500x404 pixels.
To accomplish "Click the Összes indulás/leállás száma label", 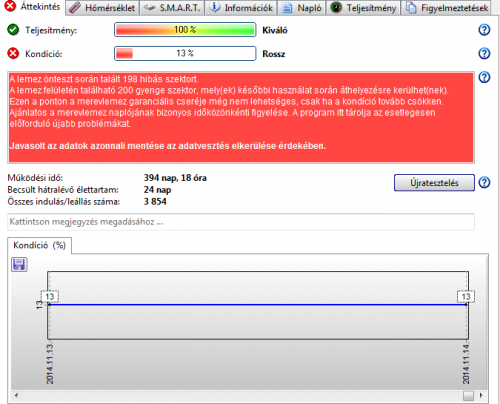I will click(x=64, y=202).
